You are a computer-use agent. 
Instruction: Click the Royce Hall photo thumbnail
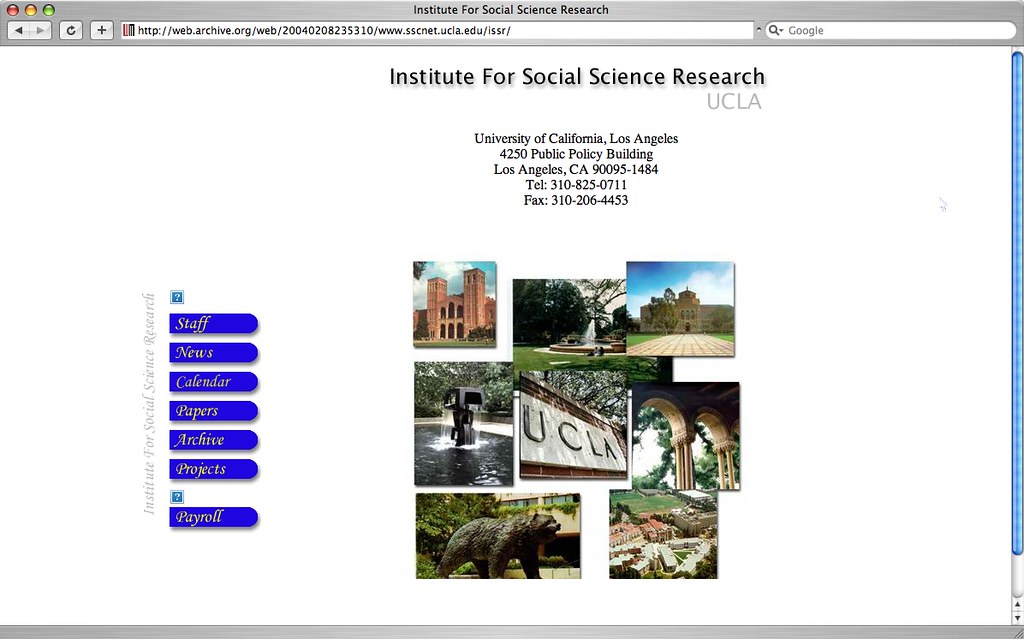click(453, 305)
